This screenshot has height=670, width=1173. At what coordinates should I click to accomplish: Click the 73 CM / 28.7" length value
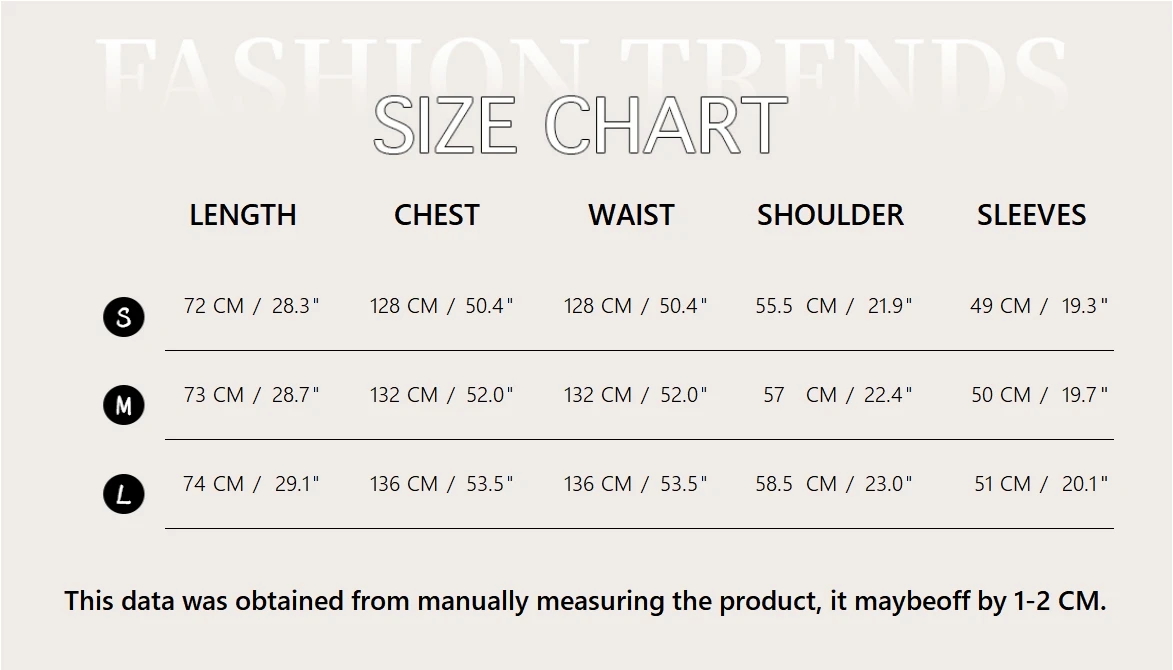click(251, 395)
